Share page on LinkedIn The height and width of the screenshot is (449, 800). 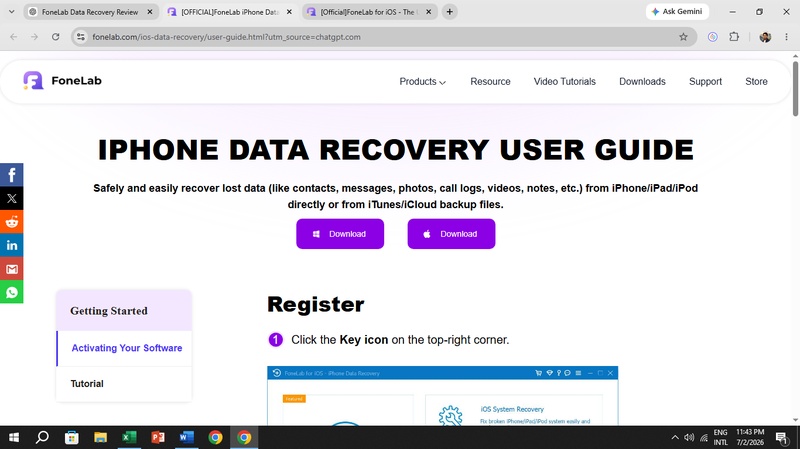(12, 245)
